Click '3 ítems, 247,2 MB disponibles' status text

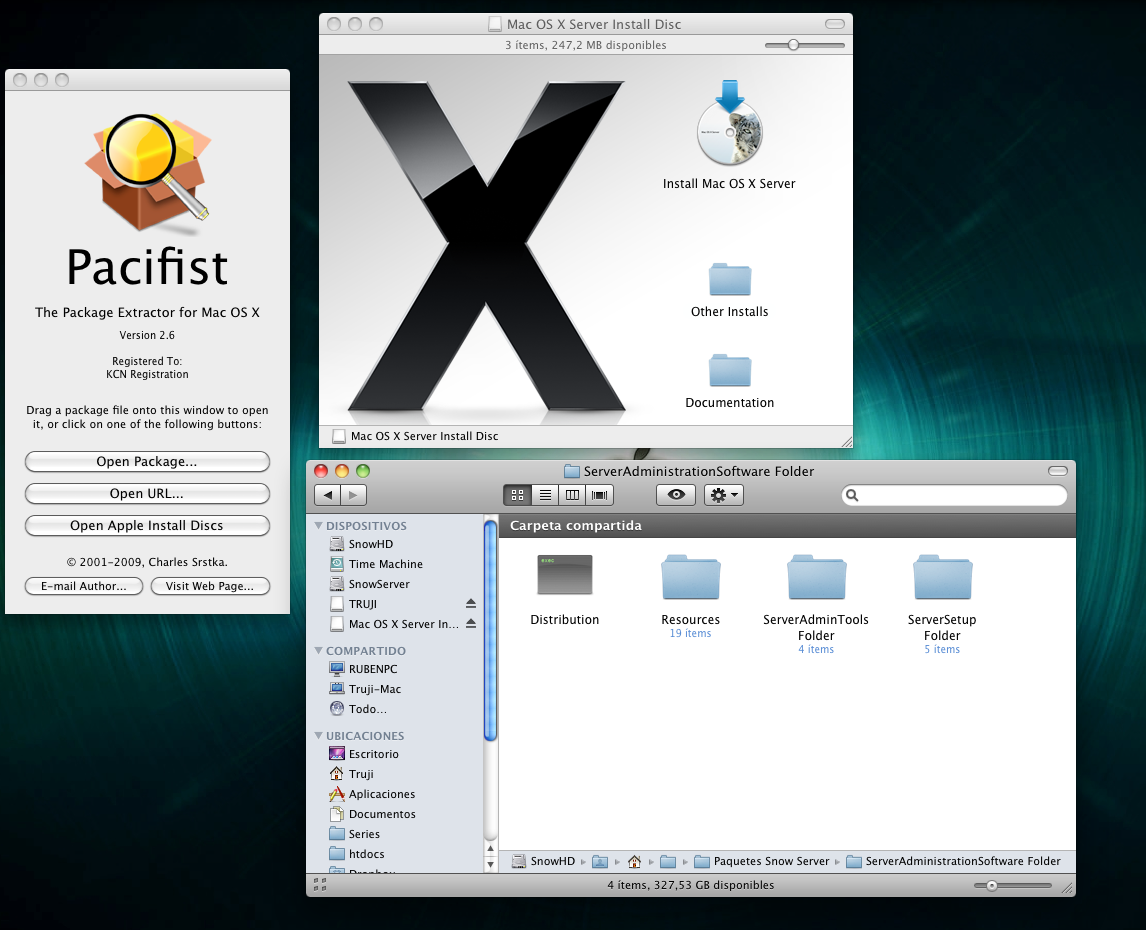click(x=585, y=45)
